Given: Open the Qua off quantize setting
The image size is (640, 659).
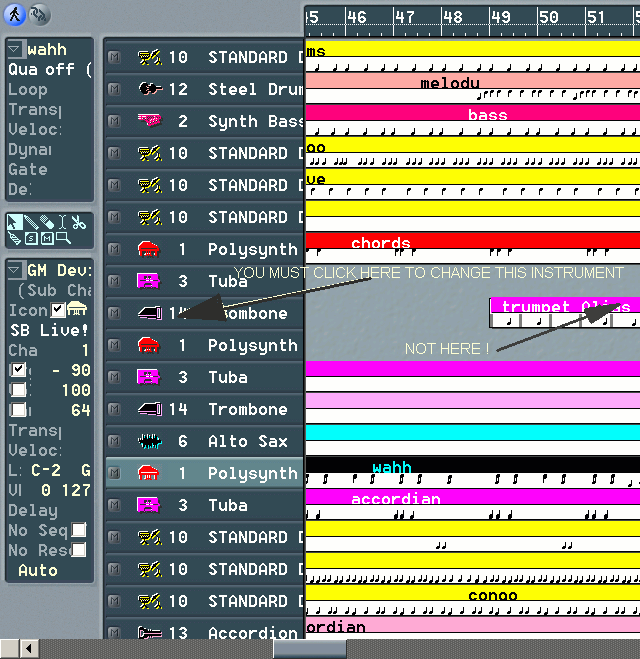Looking at the screenshot, I should [50, 69].
